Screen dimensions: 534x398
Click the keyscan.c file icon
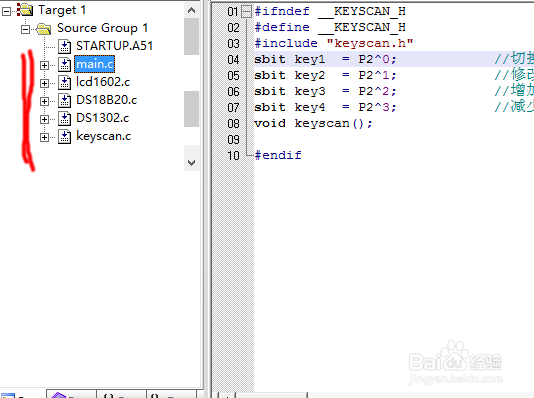point(64,137)
